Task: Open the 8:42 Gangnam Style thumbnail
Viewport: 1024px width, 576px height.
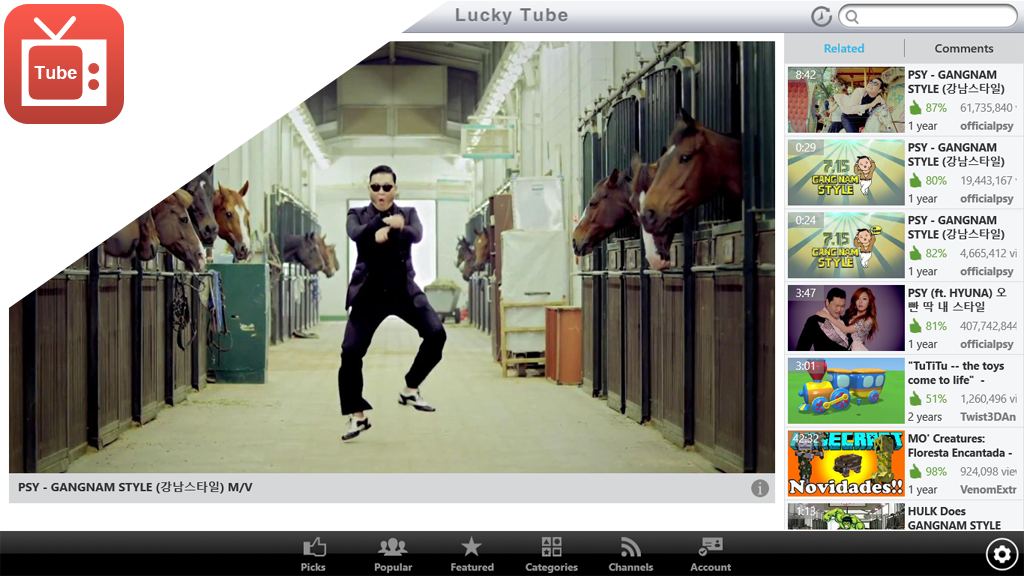Action: pyautogui.click(x=846, y=100)
